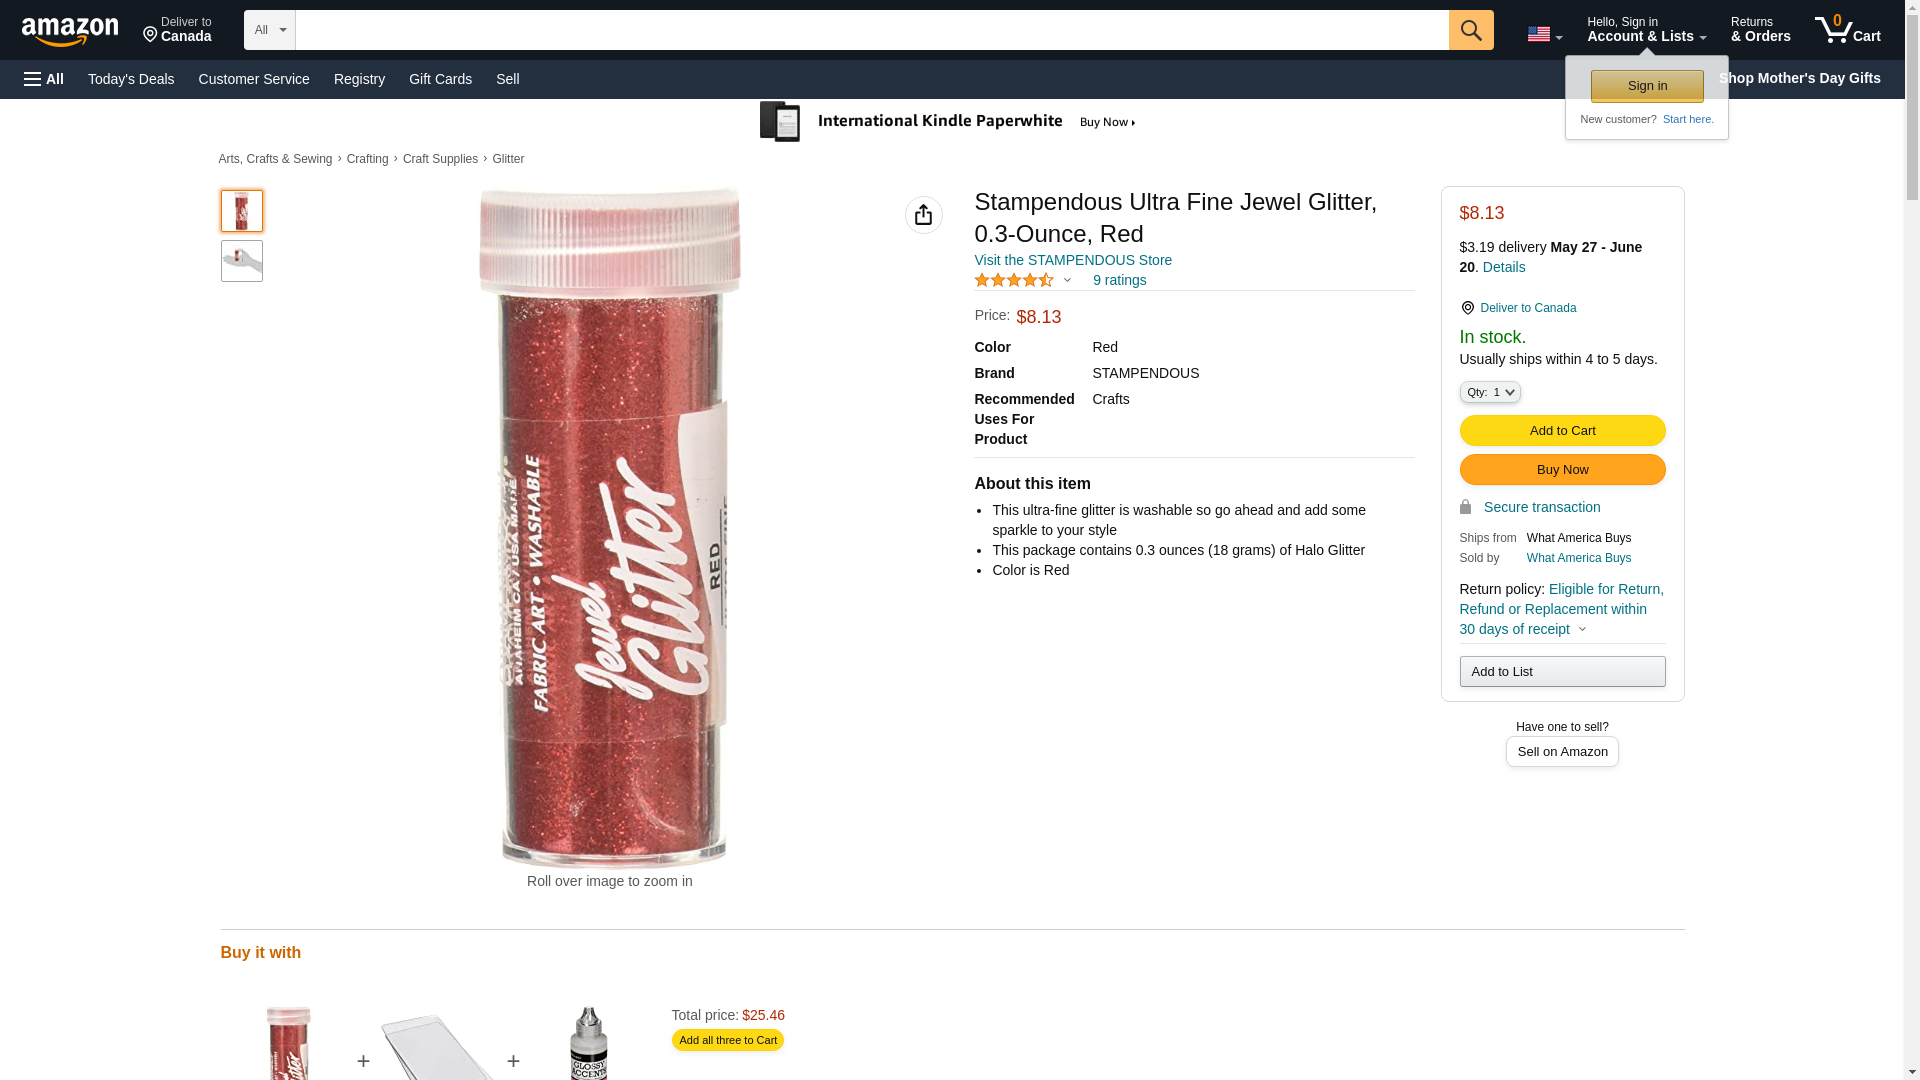Click the Deliver to Canada location pin

point(1467,308)
